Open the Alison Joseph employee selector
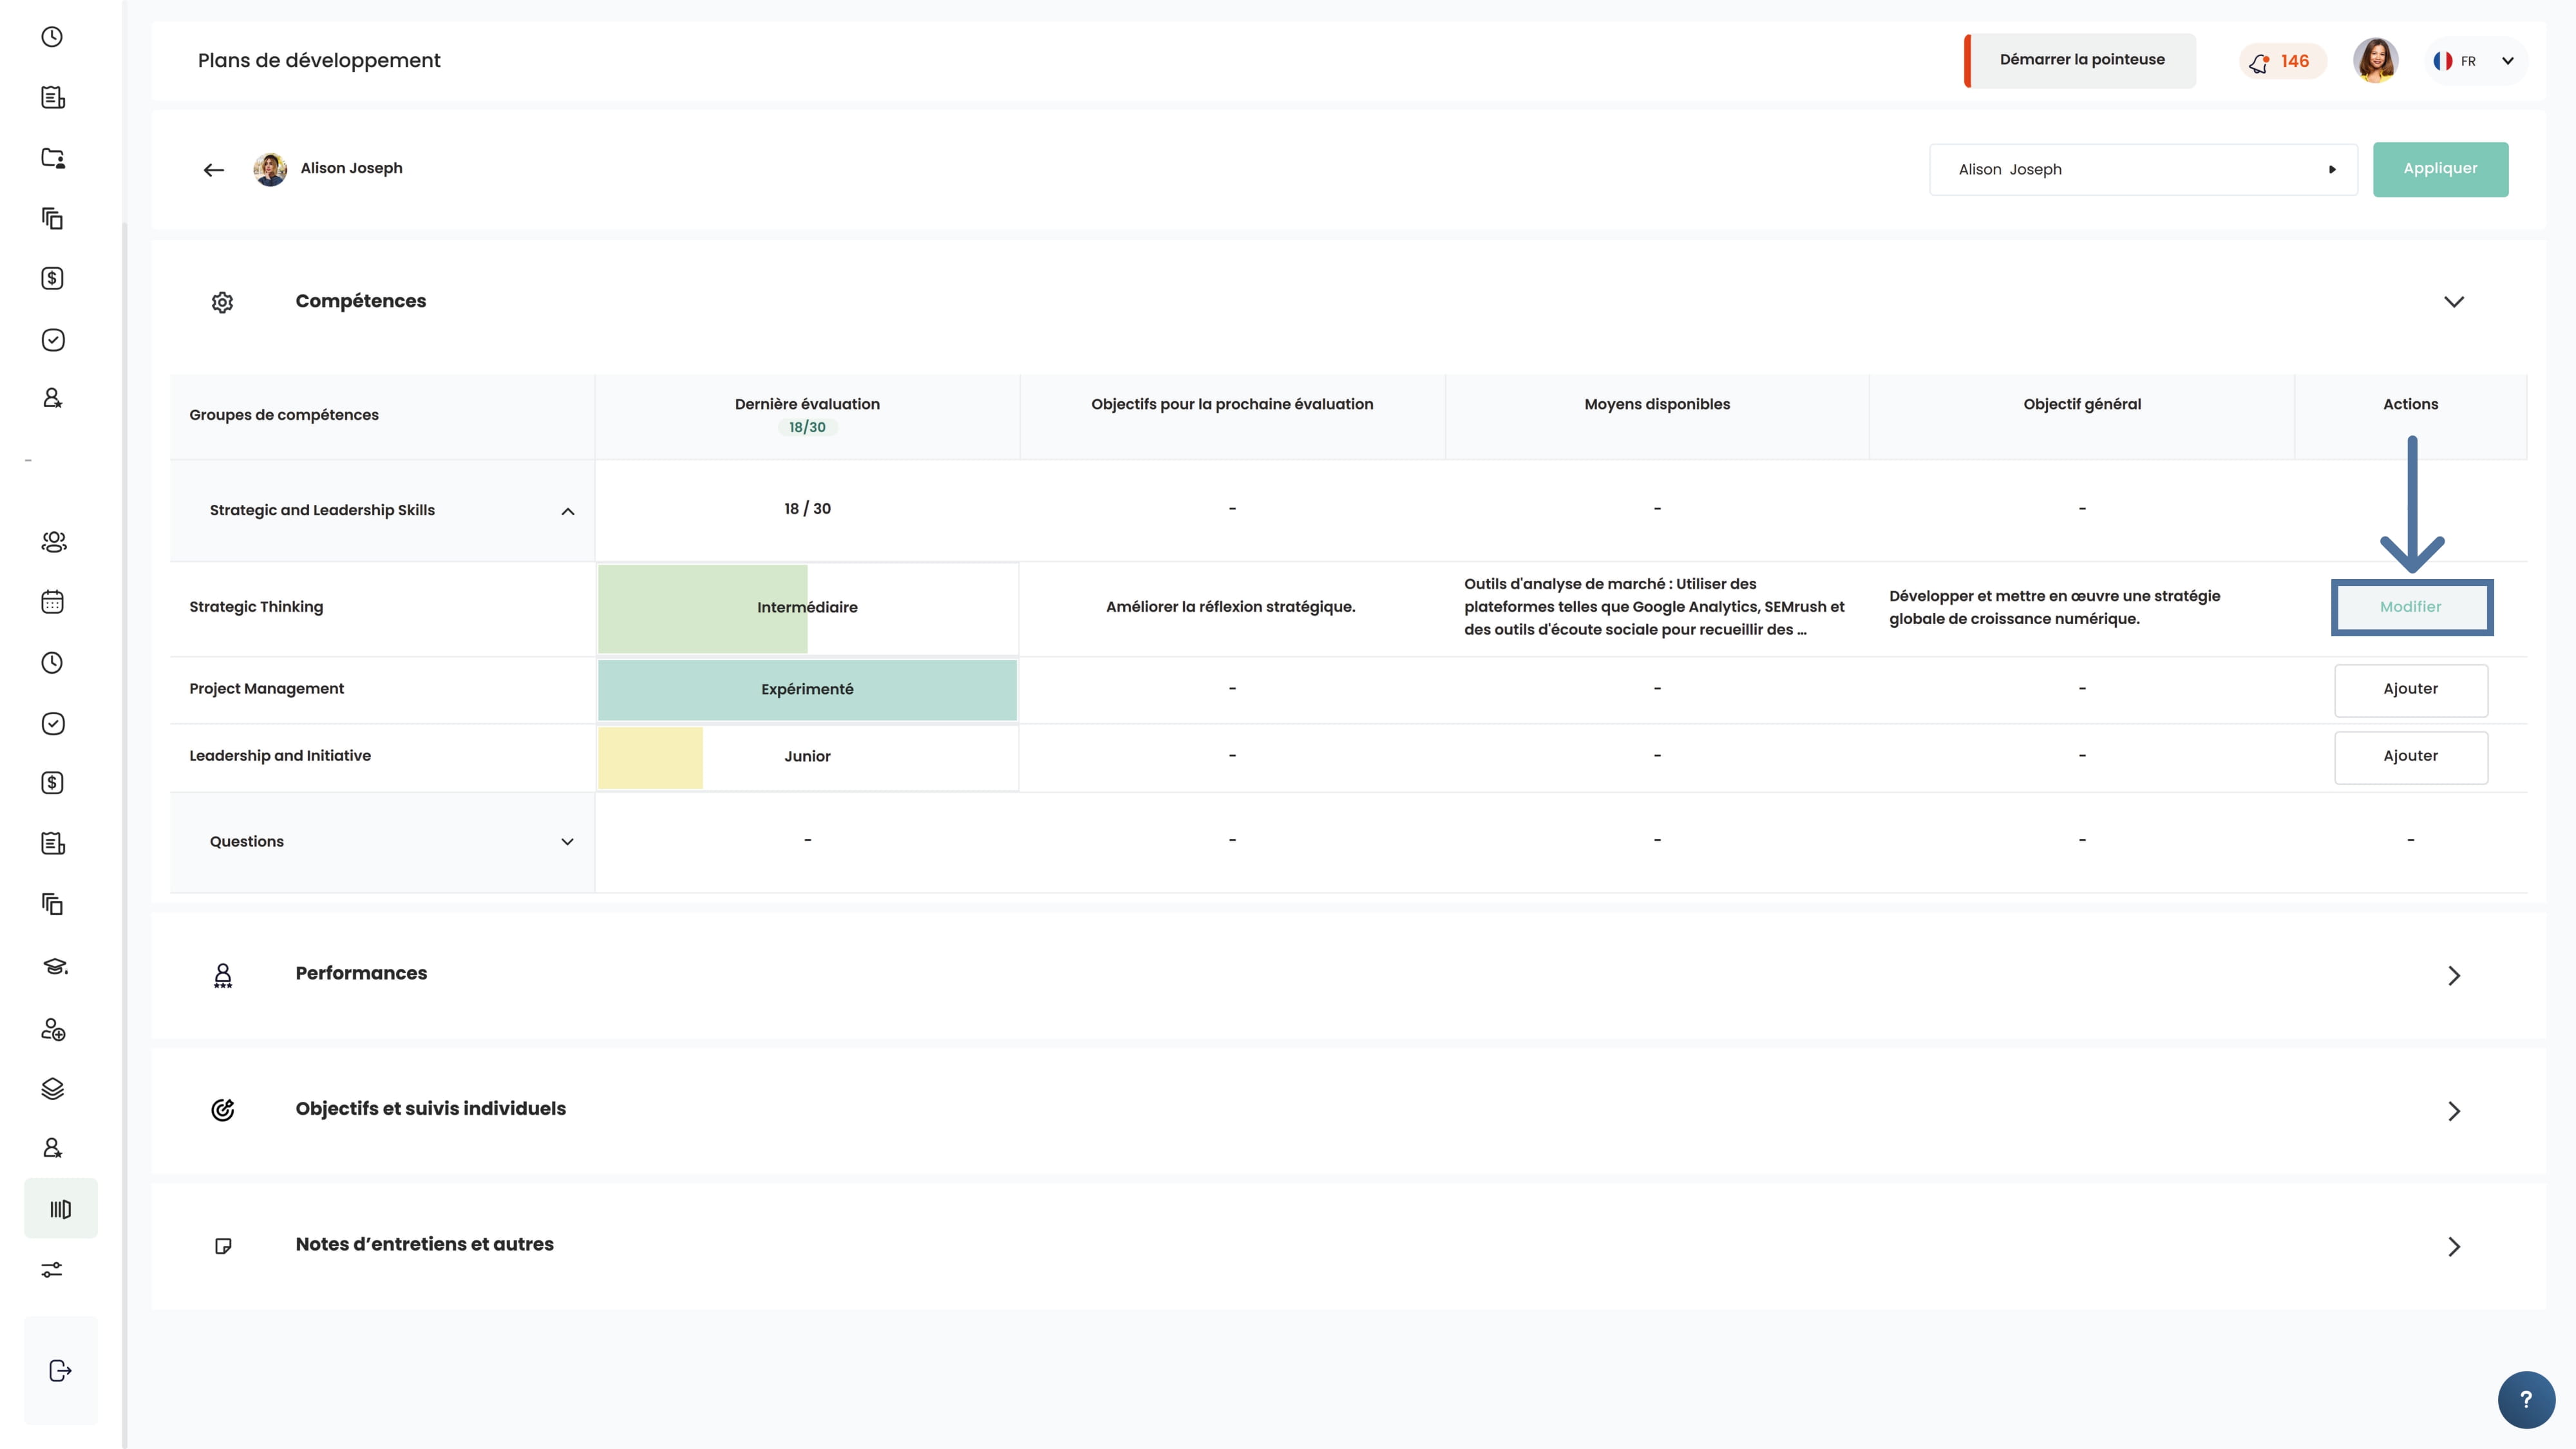2576x1449 pixels. point(2142,169)
